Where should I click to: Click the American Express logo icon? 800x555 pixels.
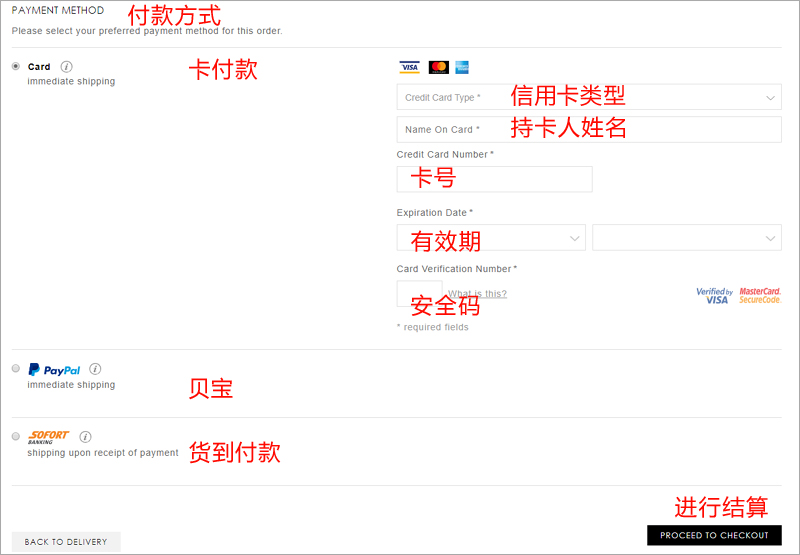(462, 67)
